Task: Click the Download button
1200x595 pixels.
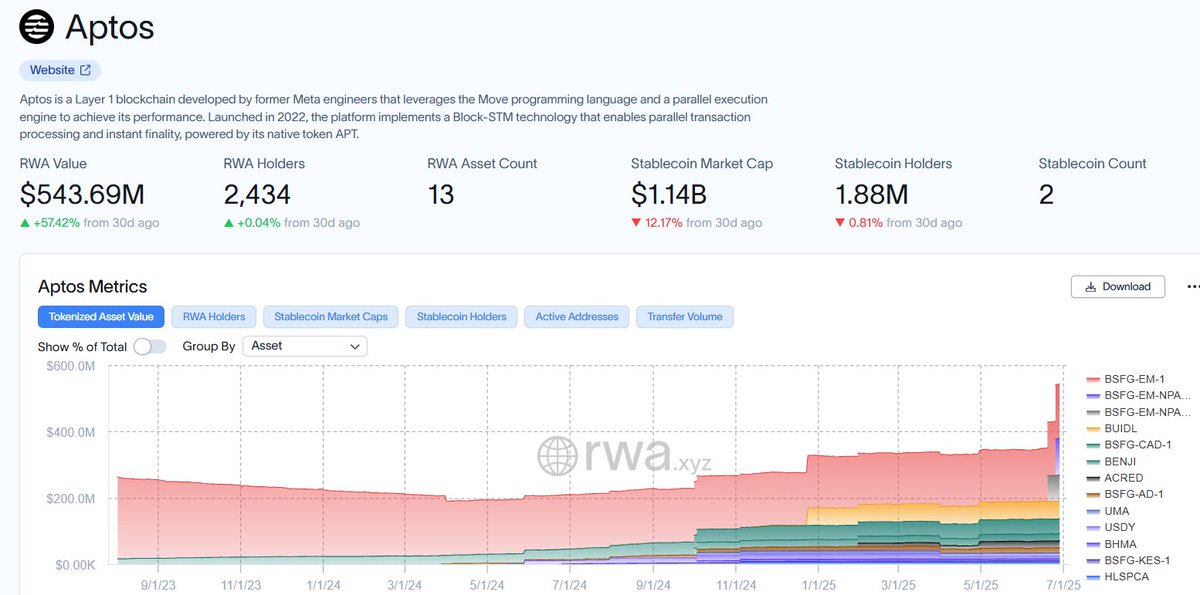Action: (x=1117, y=286)
